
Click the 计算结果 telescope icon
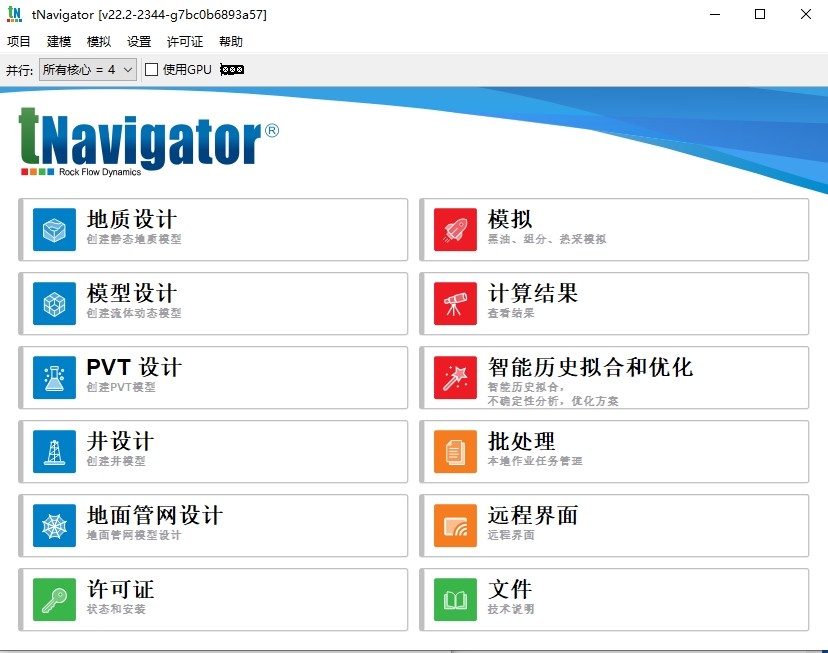pos(455,304)
